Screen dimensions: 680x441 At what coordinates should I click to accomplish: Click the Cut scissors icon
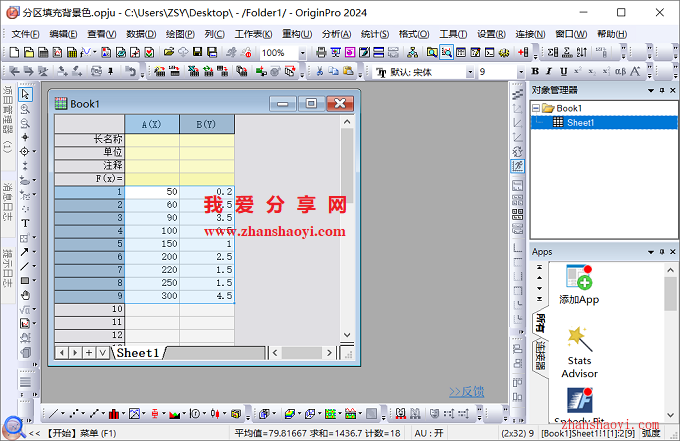tap(320, 72)
